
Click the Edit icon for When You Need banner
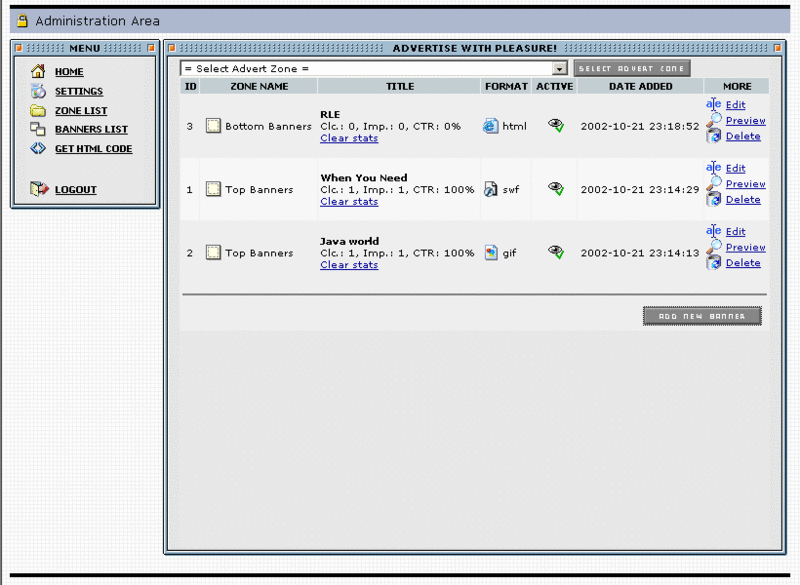[x=713, y=167]
